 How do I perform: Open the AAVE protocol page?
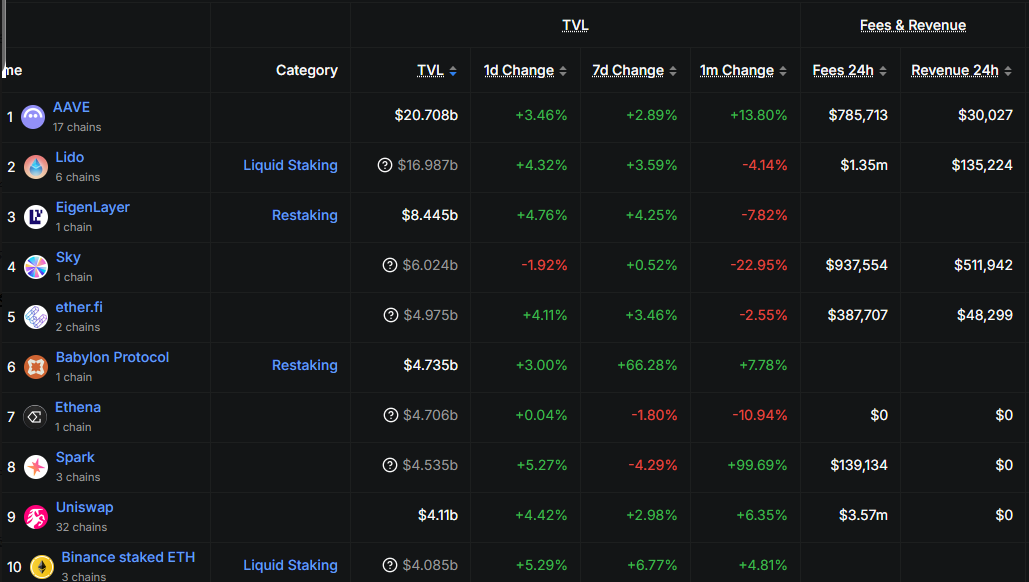click(72, 107)
